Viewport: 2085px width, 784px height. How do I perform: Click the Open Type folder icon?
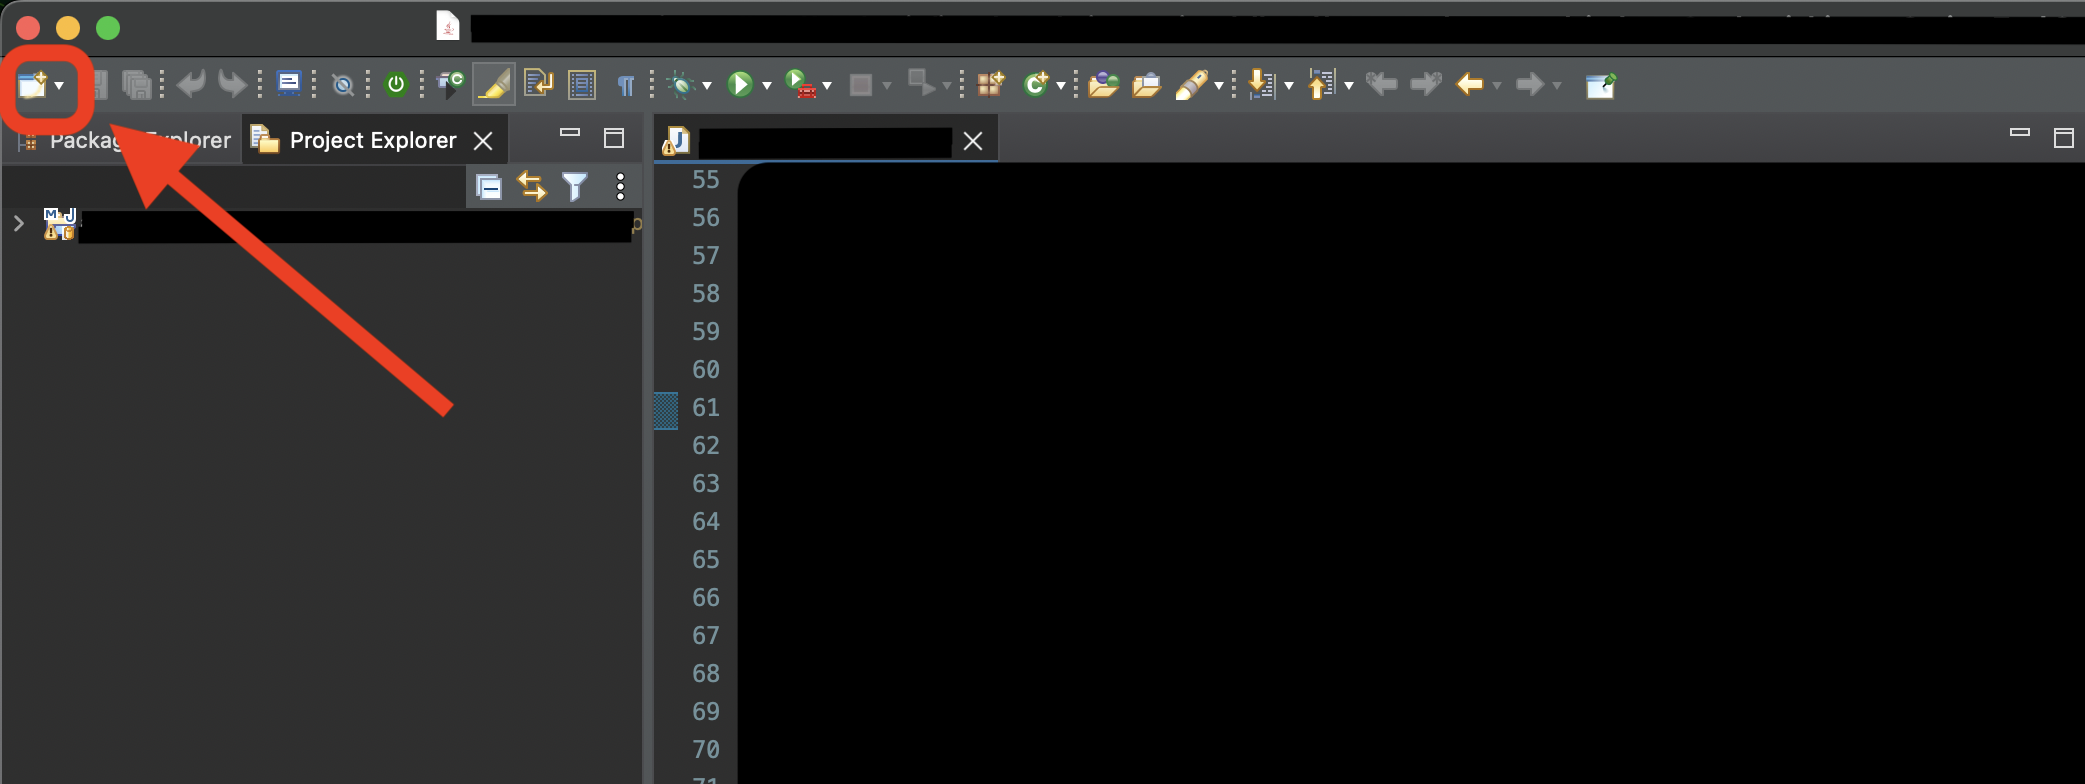[x=1104, y=85]
